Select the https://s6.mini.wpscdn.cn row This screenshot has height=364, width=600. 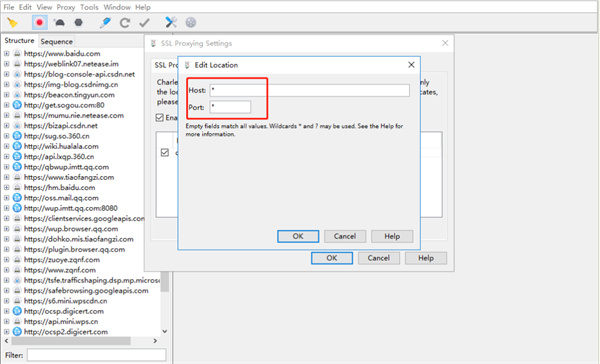coord(65,301)
